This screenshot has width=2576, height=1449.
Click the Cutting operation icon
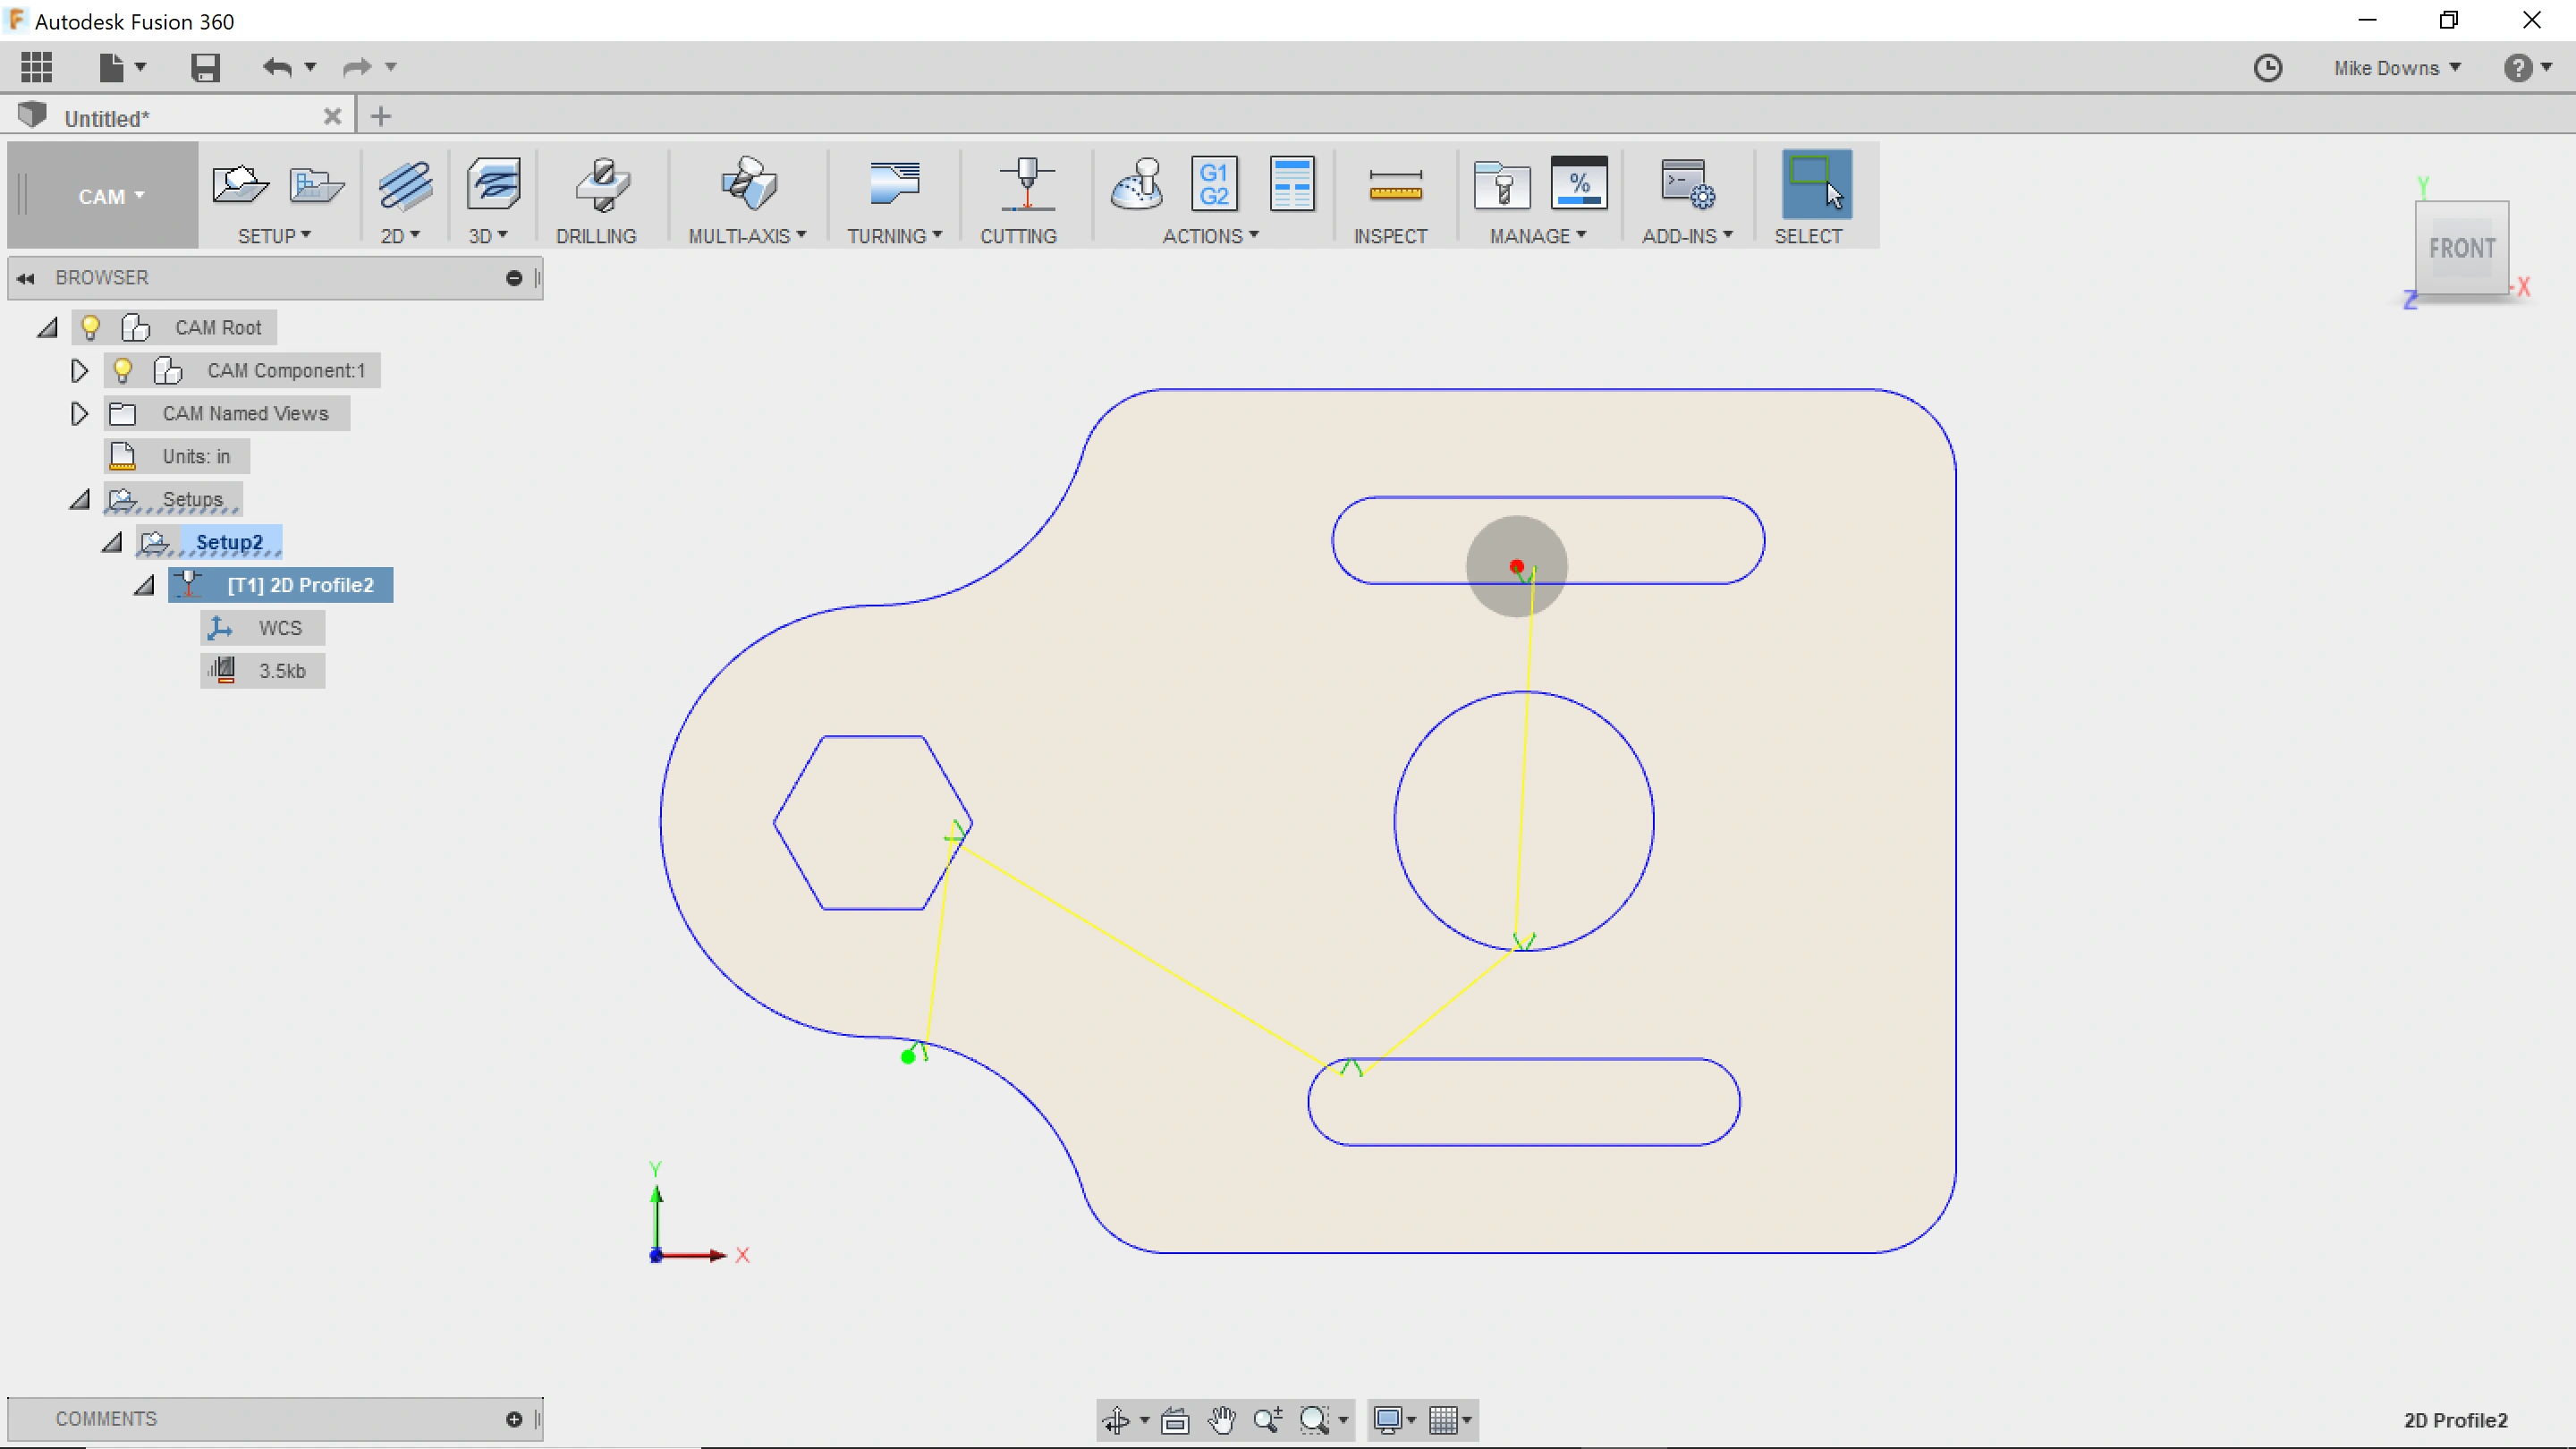[x=1026, y=186]
